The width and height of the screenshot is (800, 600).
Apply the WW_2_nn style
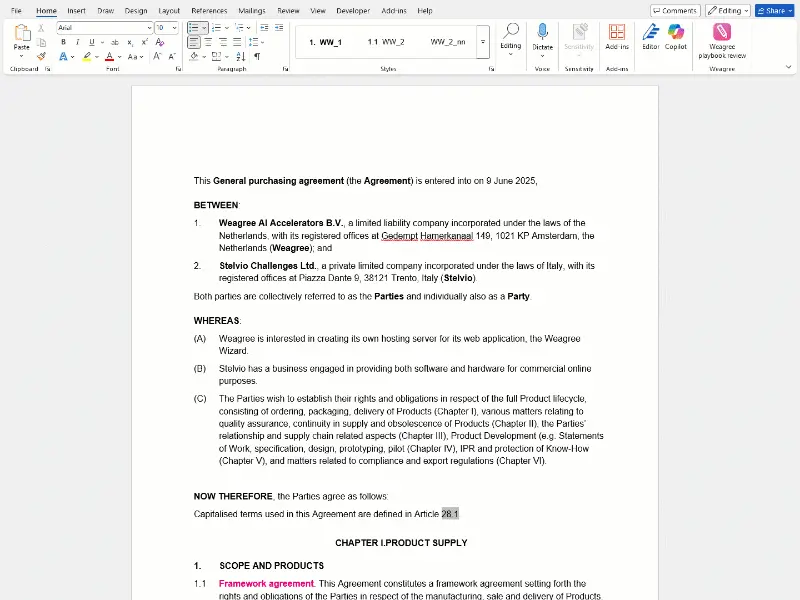[x=447, y=42]
